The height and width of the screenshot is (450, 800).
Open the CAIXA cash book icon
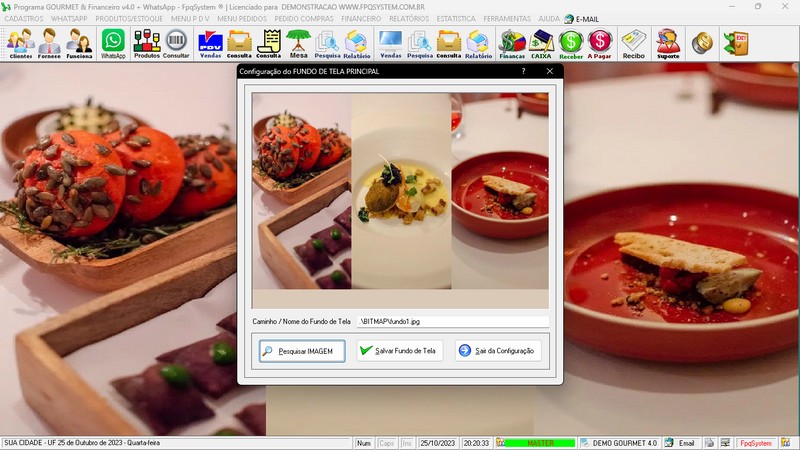tap(541, 44)
